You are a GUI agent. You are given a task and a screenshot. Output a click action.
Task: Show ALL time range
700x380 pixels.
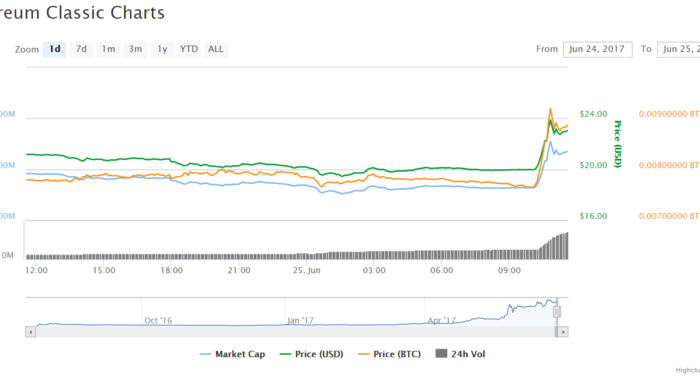tap(216, 49)
